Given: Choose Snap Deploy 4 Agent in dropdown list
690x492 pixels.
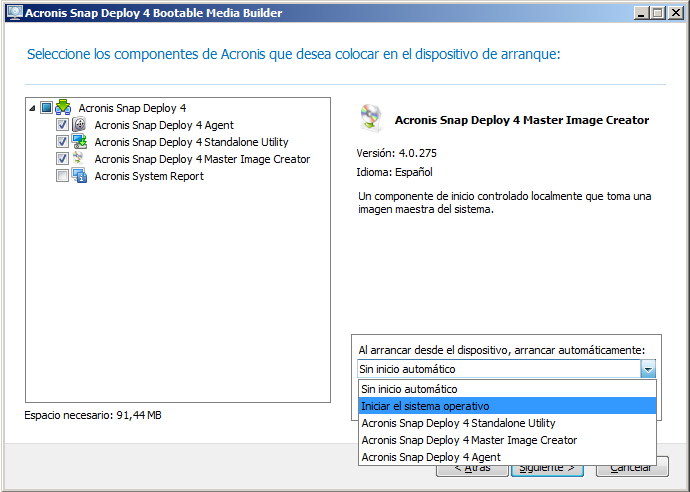Looking at the screenshot, I should coord(507,457).
